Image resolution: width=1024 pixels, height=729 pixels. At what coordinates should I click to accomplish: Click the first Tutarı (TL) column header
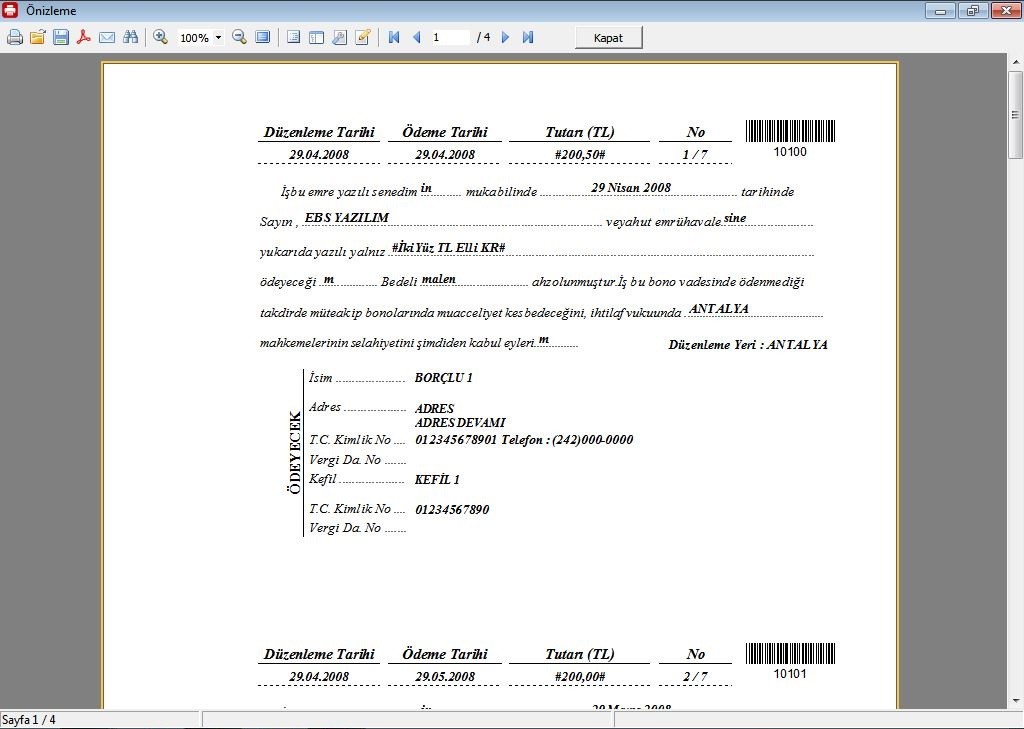pos(580,132)
